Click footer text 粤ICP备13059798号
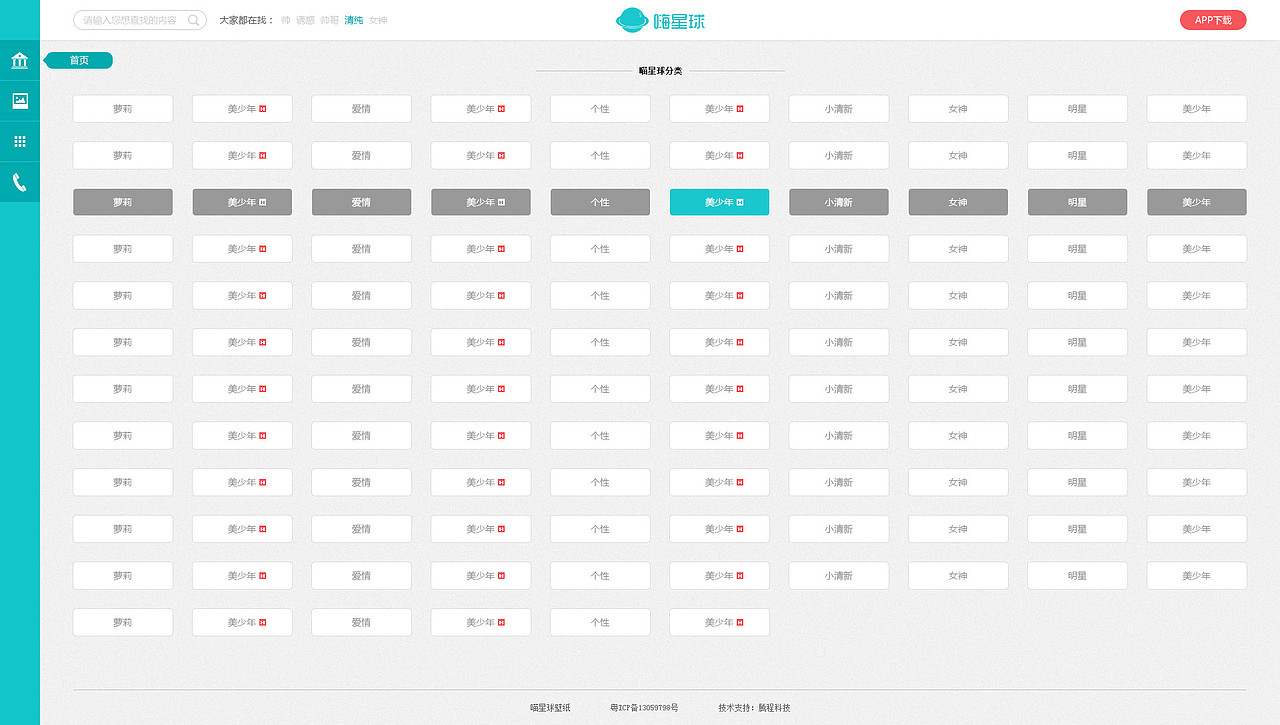The height and width of the screenshot is (725, 1280). 644,708
